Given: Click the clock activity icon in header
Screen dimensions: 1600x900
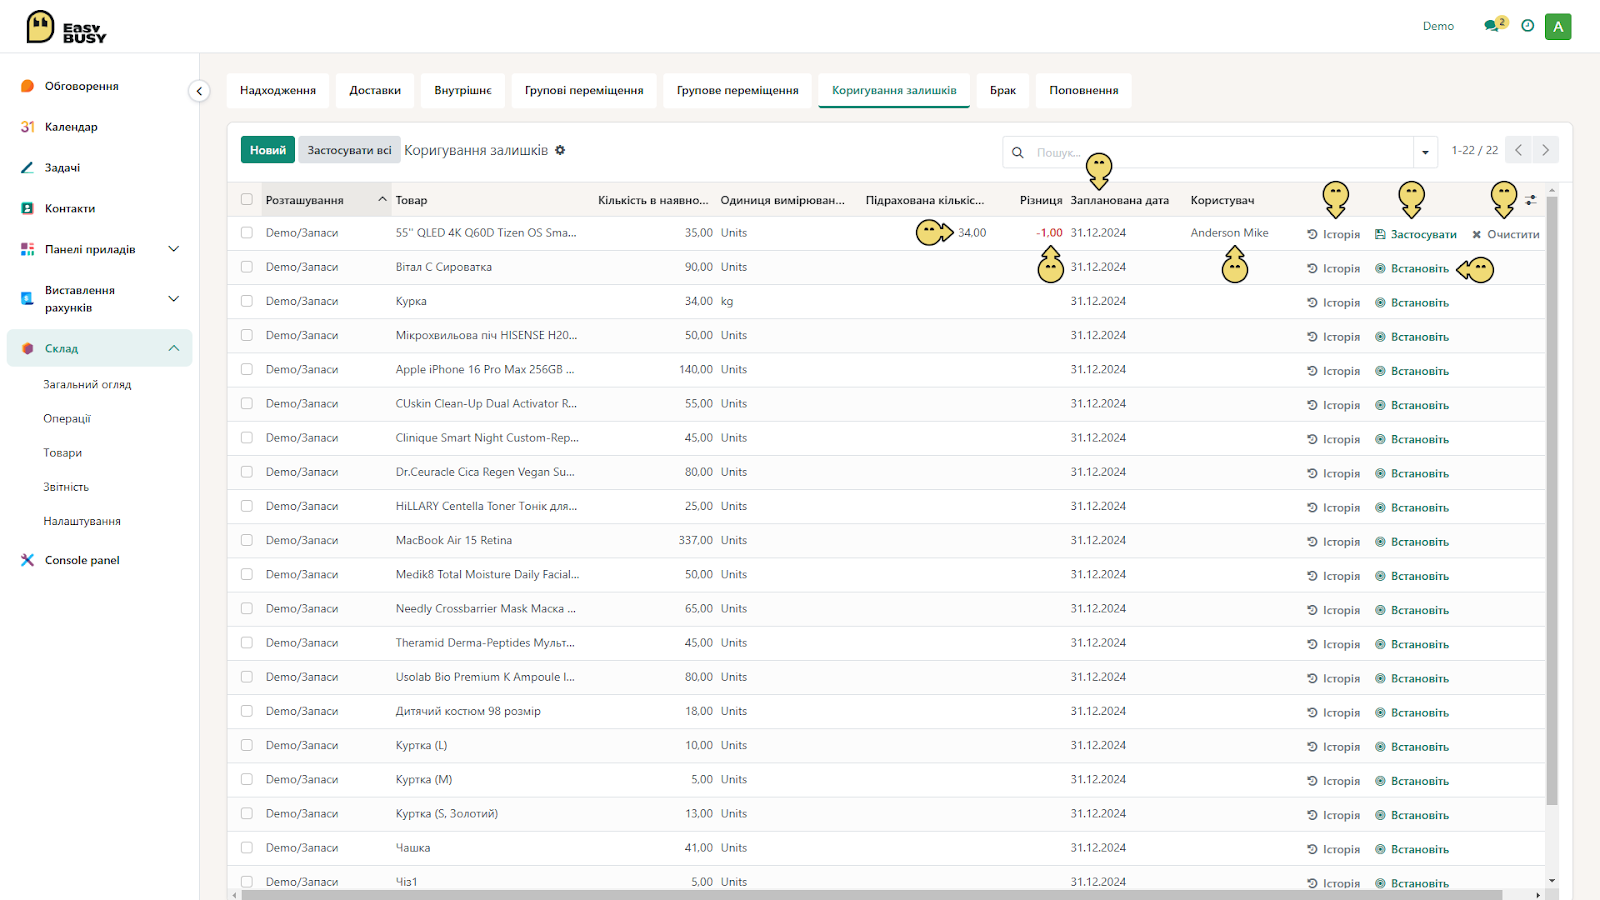Looking at the screenshot, I should (x=1527, y=26).
